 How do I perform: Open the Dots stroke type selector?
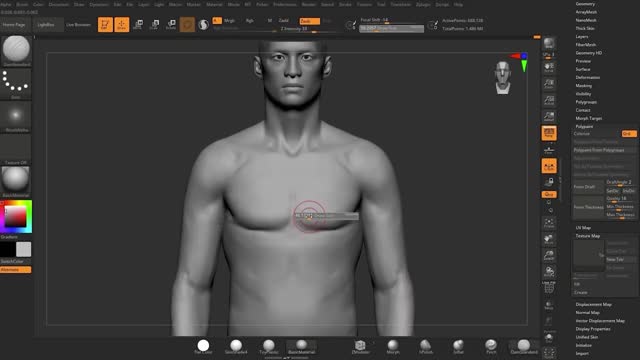click(x=16, y=84)
